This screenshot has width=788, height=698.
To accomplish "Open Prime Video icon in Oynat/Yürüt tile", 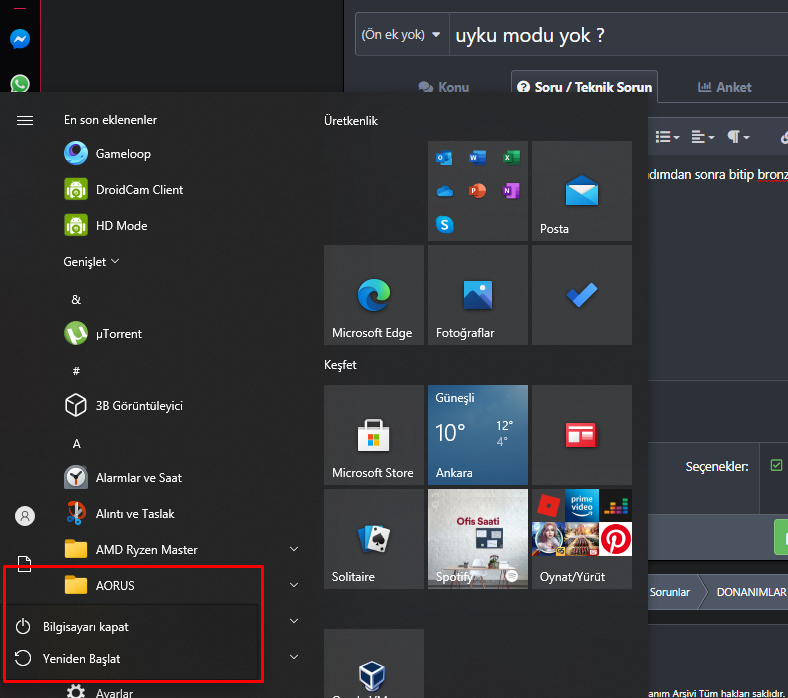I will 582,506.
